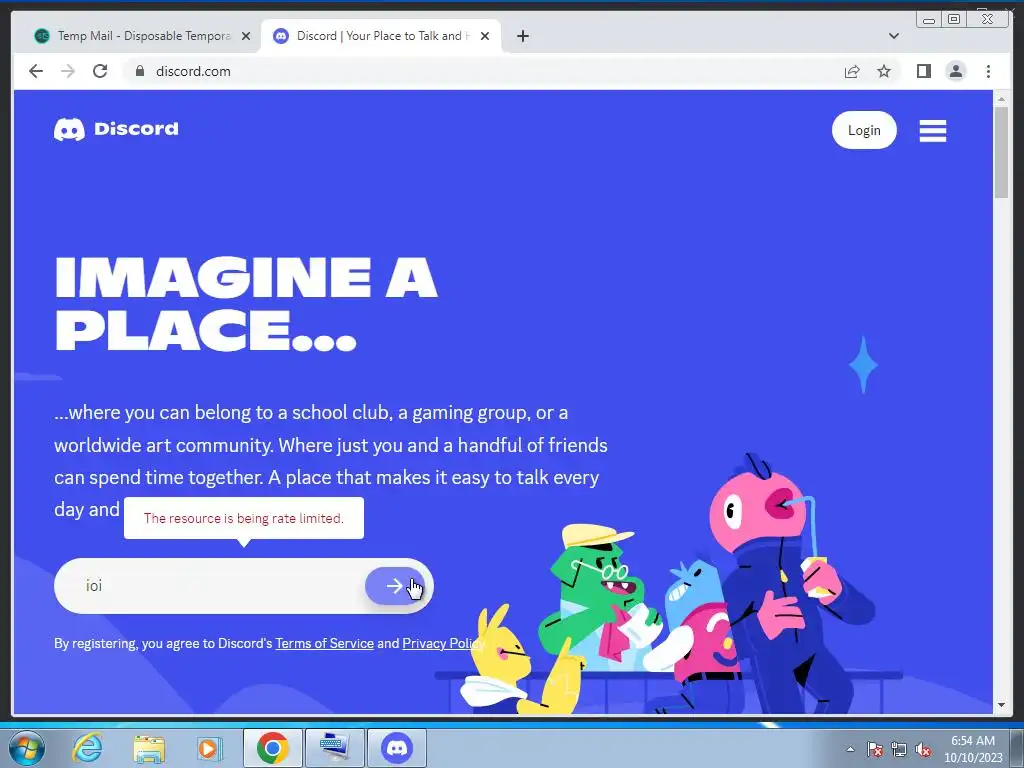Click the muted volume tray icon
The width and height of the screenshot is (1024, 768).
point(923,749)
